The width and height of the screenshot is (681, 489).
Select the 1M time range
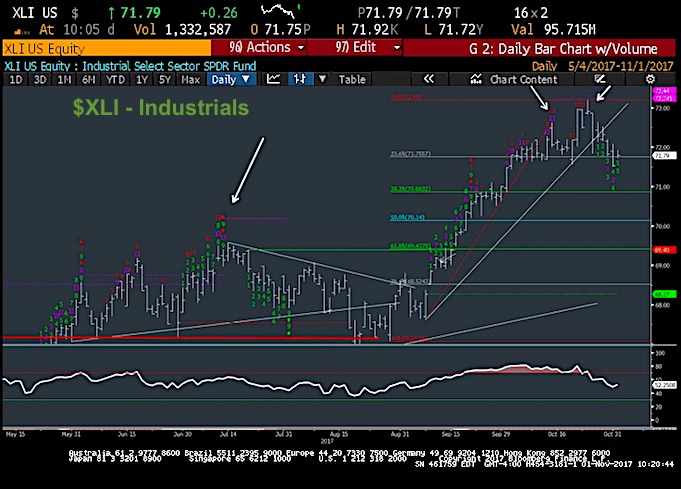(64, 79)
